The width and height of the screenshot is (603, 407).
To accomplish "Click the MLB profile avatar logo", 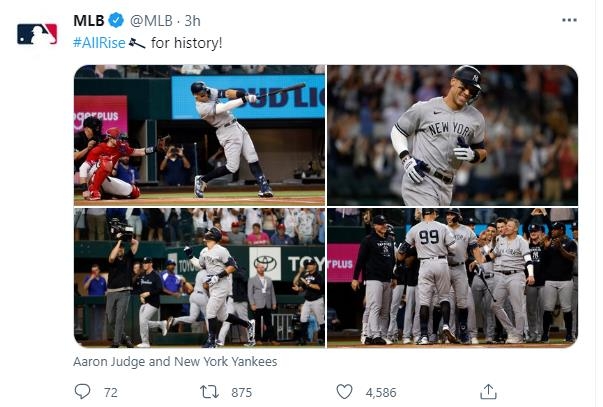I will (x=37, y=34).
